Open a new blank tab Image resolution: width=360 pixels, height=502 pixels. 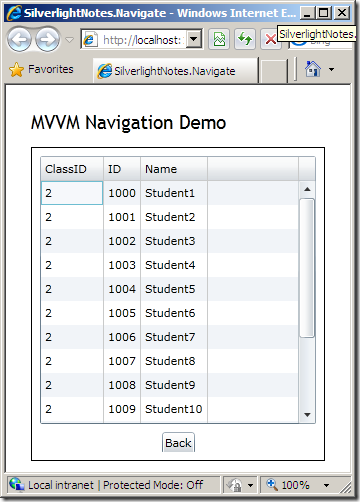point(274,71)
